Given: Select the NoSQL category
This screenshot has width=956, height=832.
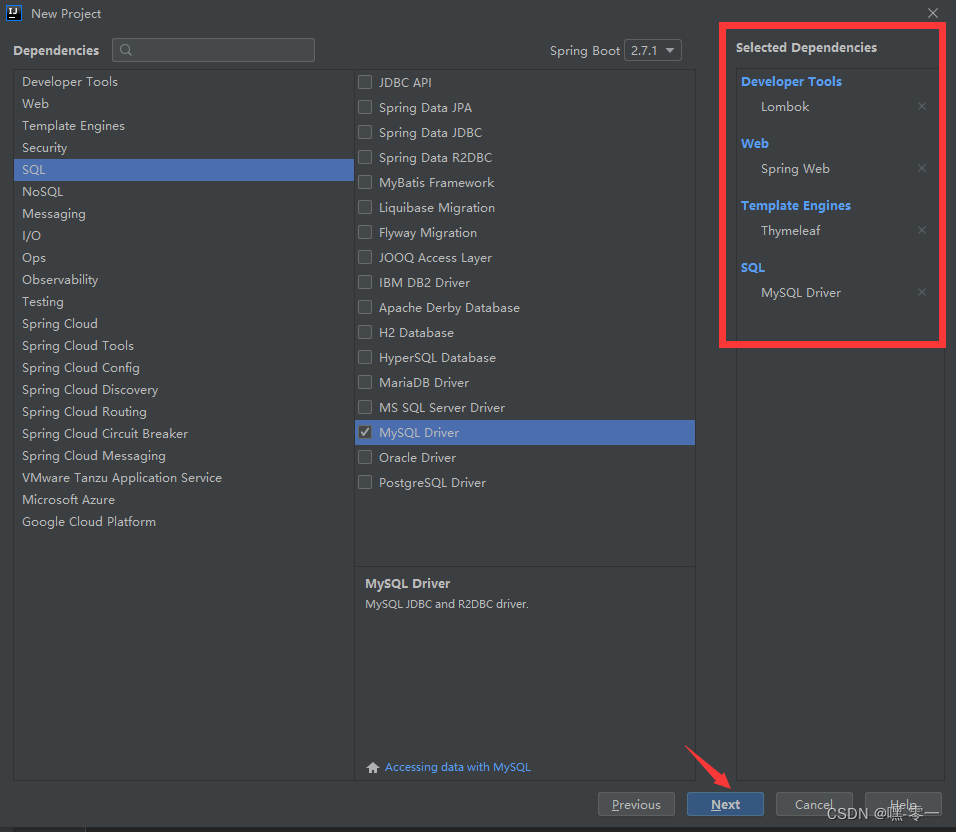Looking at the screenshot, I should tap(184, 191).
